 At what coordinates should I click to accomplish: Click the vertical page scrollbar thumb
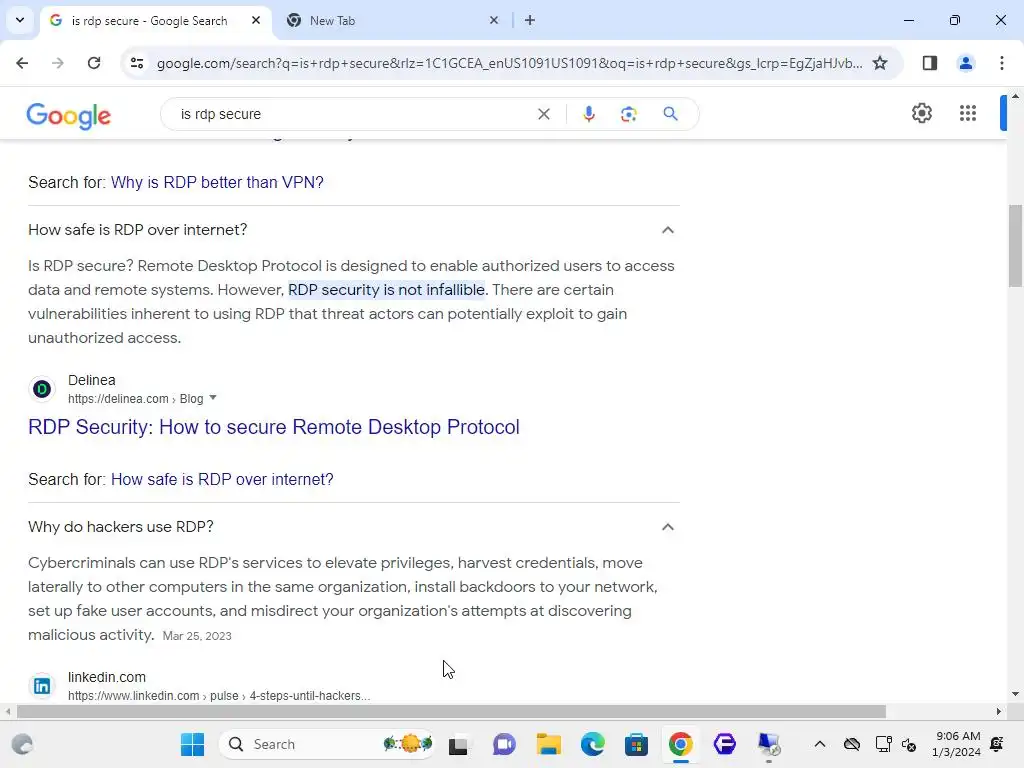click(x=1015, y=246)
